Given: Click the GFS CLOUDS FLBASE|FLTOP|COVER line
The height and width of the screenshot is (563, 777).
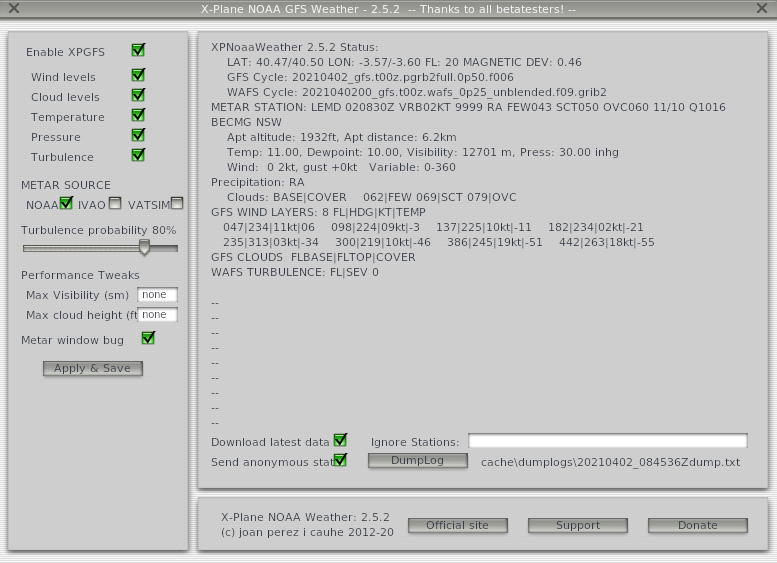Looking at the screenshot, I should pyautogui.click(x=313, y=258).
